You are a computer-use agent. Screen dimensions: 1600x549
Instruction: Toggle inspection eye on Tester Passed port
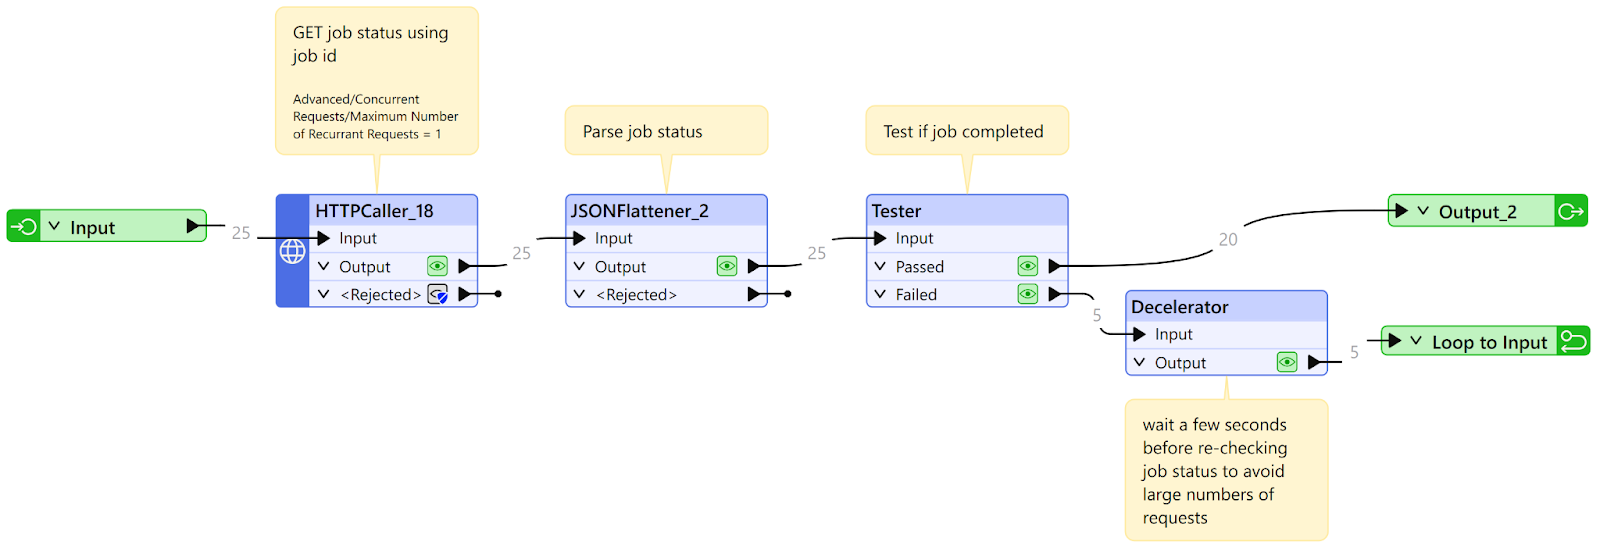pyautogui.click(x=1027, y=266)
